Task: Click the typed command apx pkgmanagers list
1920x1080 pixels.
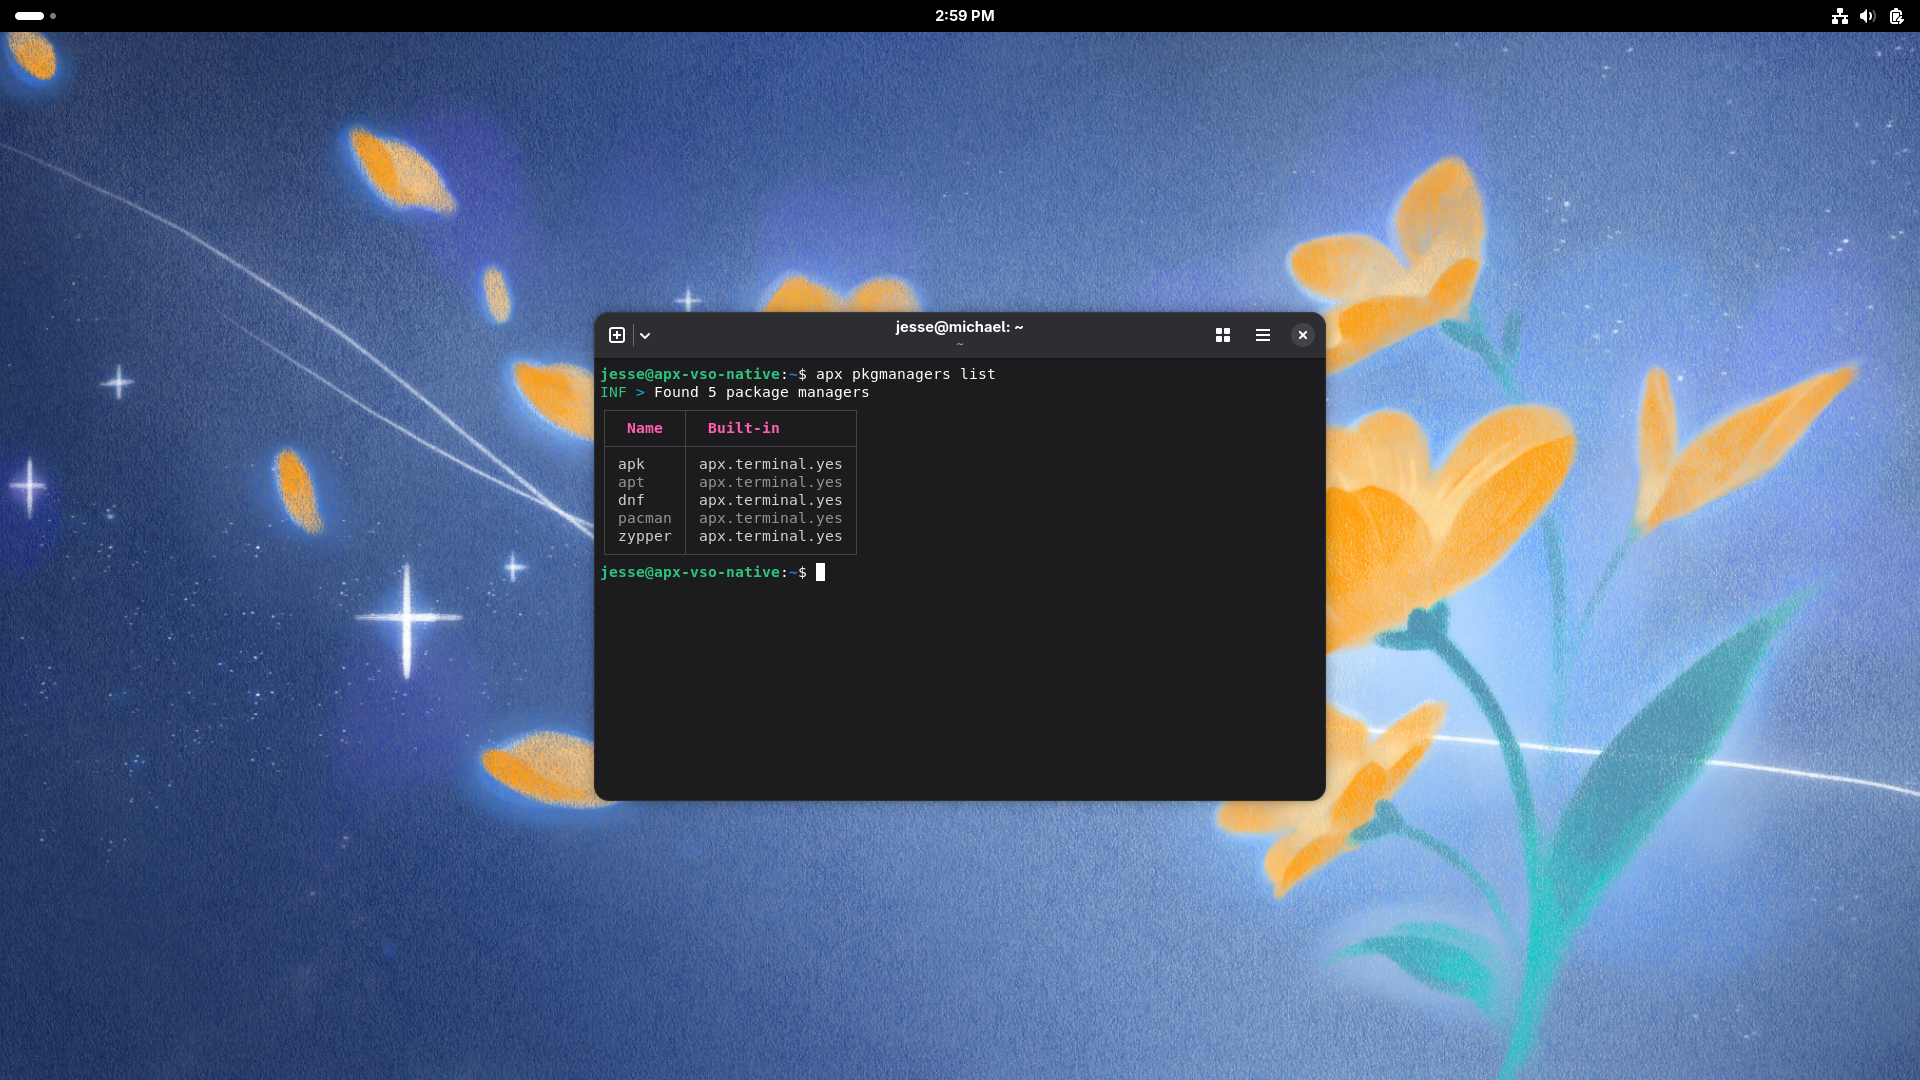Action: point(905,374)
